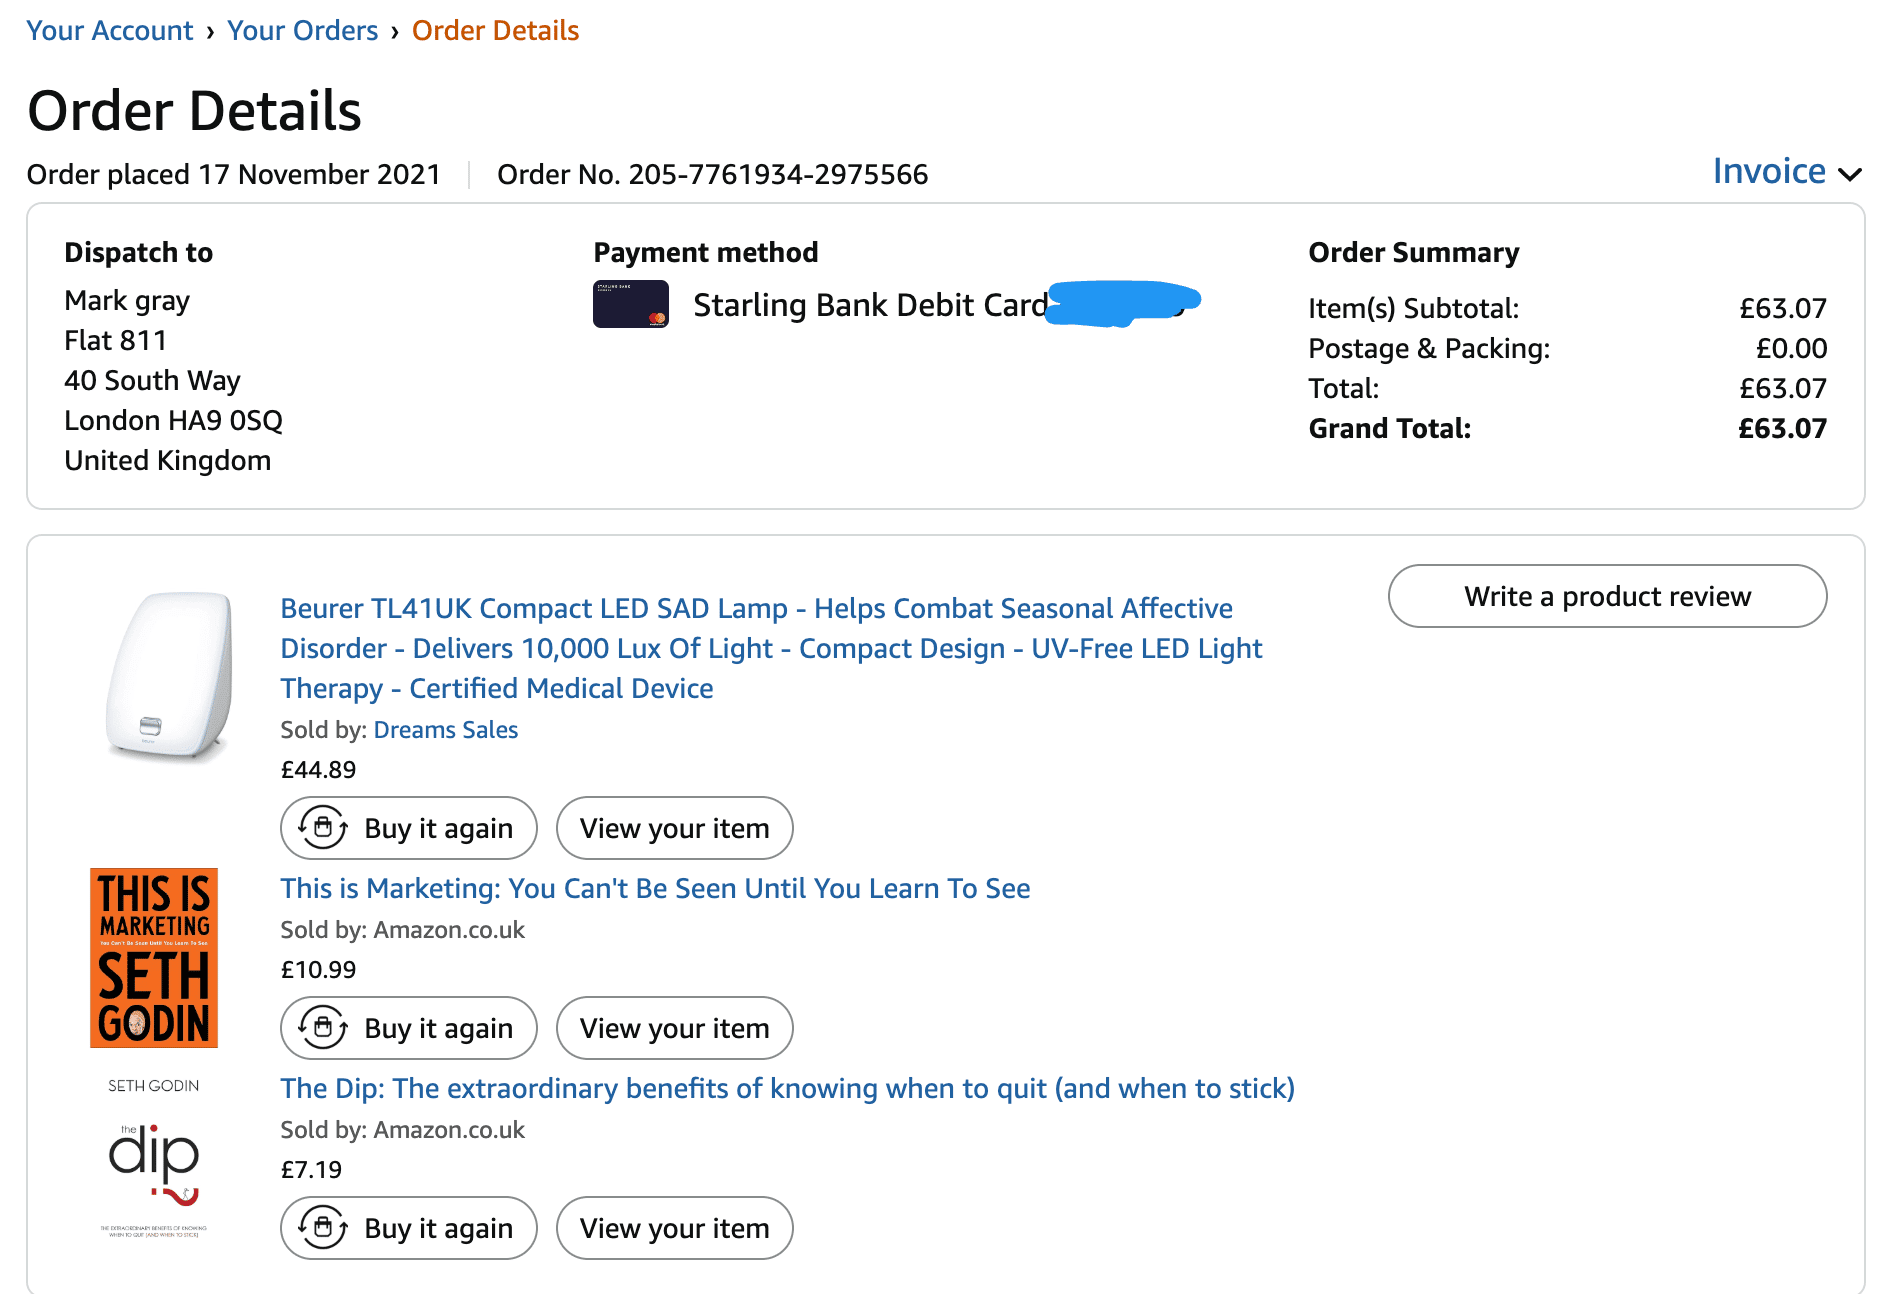The height and width of the screenshot is (1294, 1898).
Task: Click Write a product review button
Action: pyautogui.click(x=1607, y=596)
